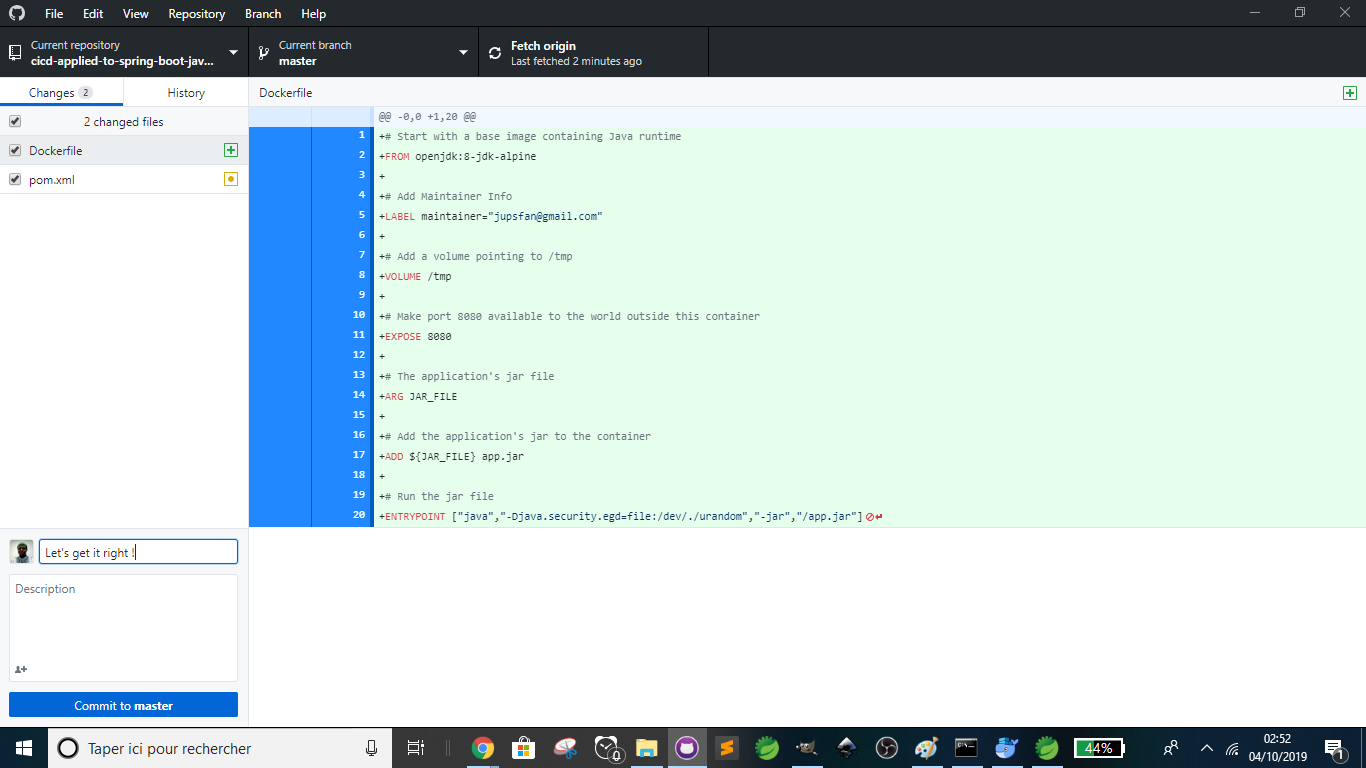Viewport: 1366px width, 768px height.
Task: Open Docker Desktop whale icon in taskbar
Action: tap(1007, 748)
